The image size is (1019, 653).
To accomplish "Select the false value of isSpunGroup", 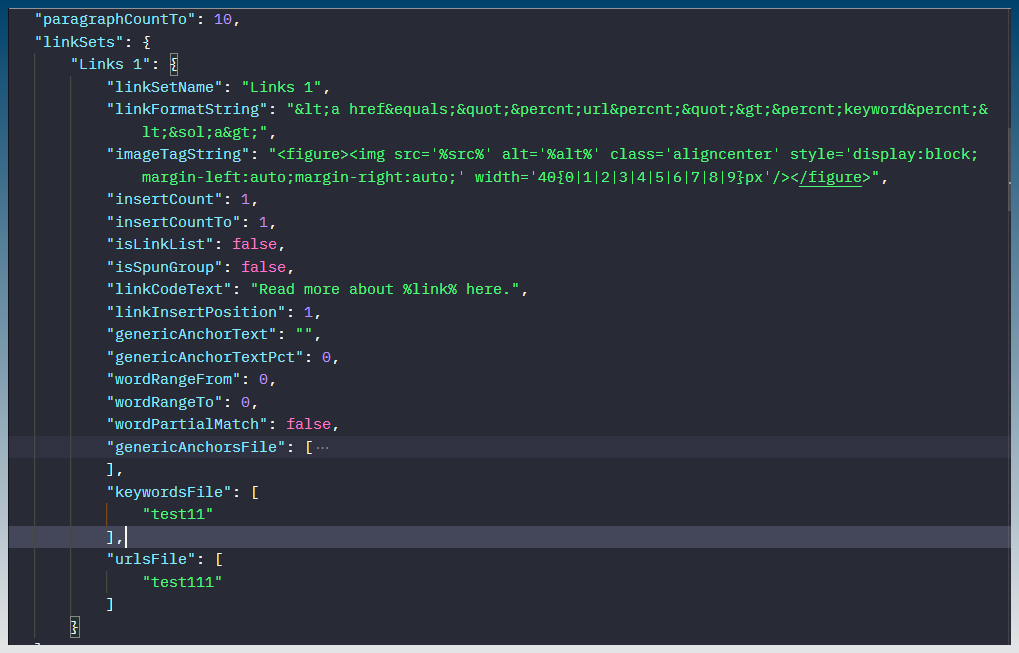I will (263, 267).
